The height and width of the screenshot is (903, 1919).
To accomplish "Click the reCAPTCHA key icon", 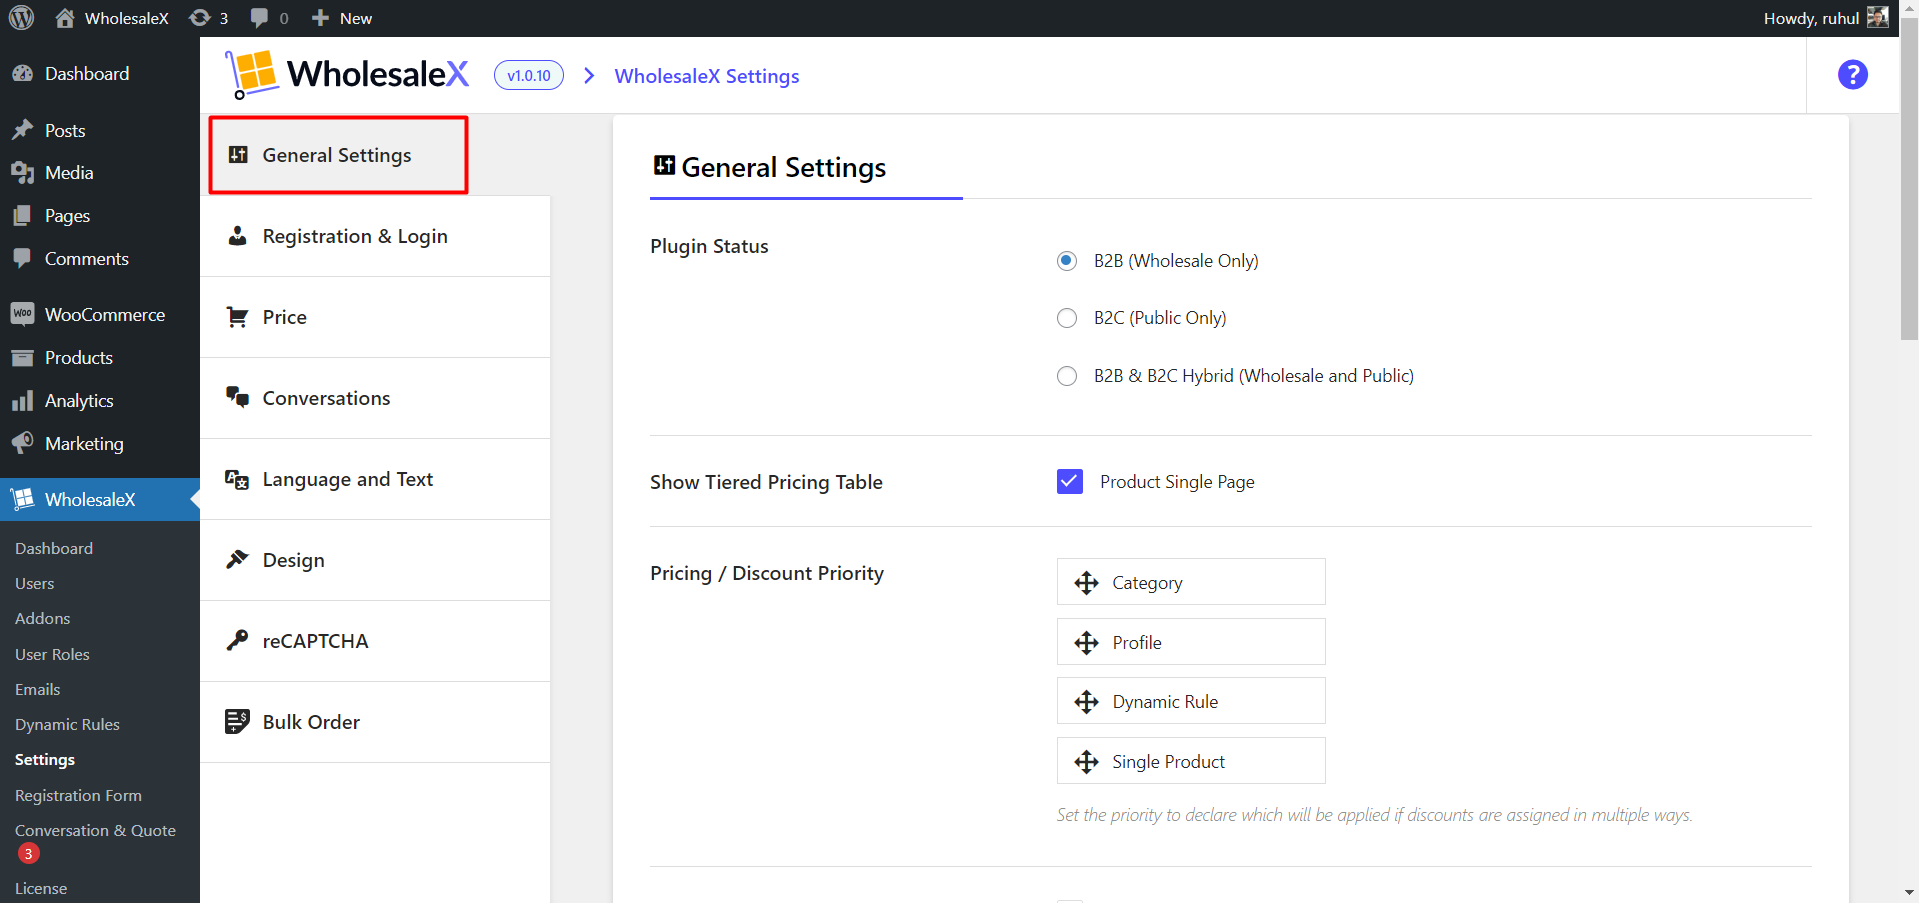I will [237, 640].
